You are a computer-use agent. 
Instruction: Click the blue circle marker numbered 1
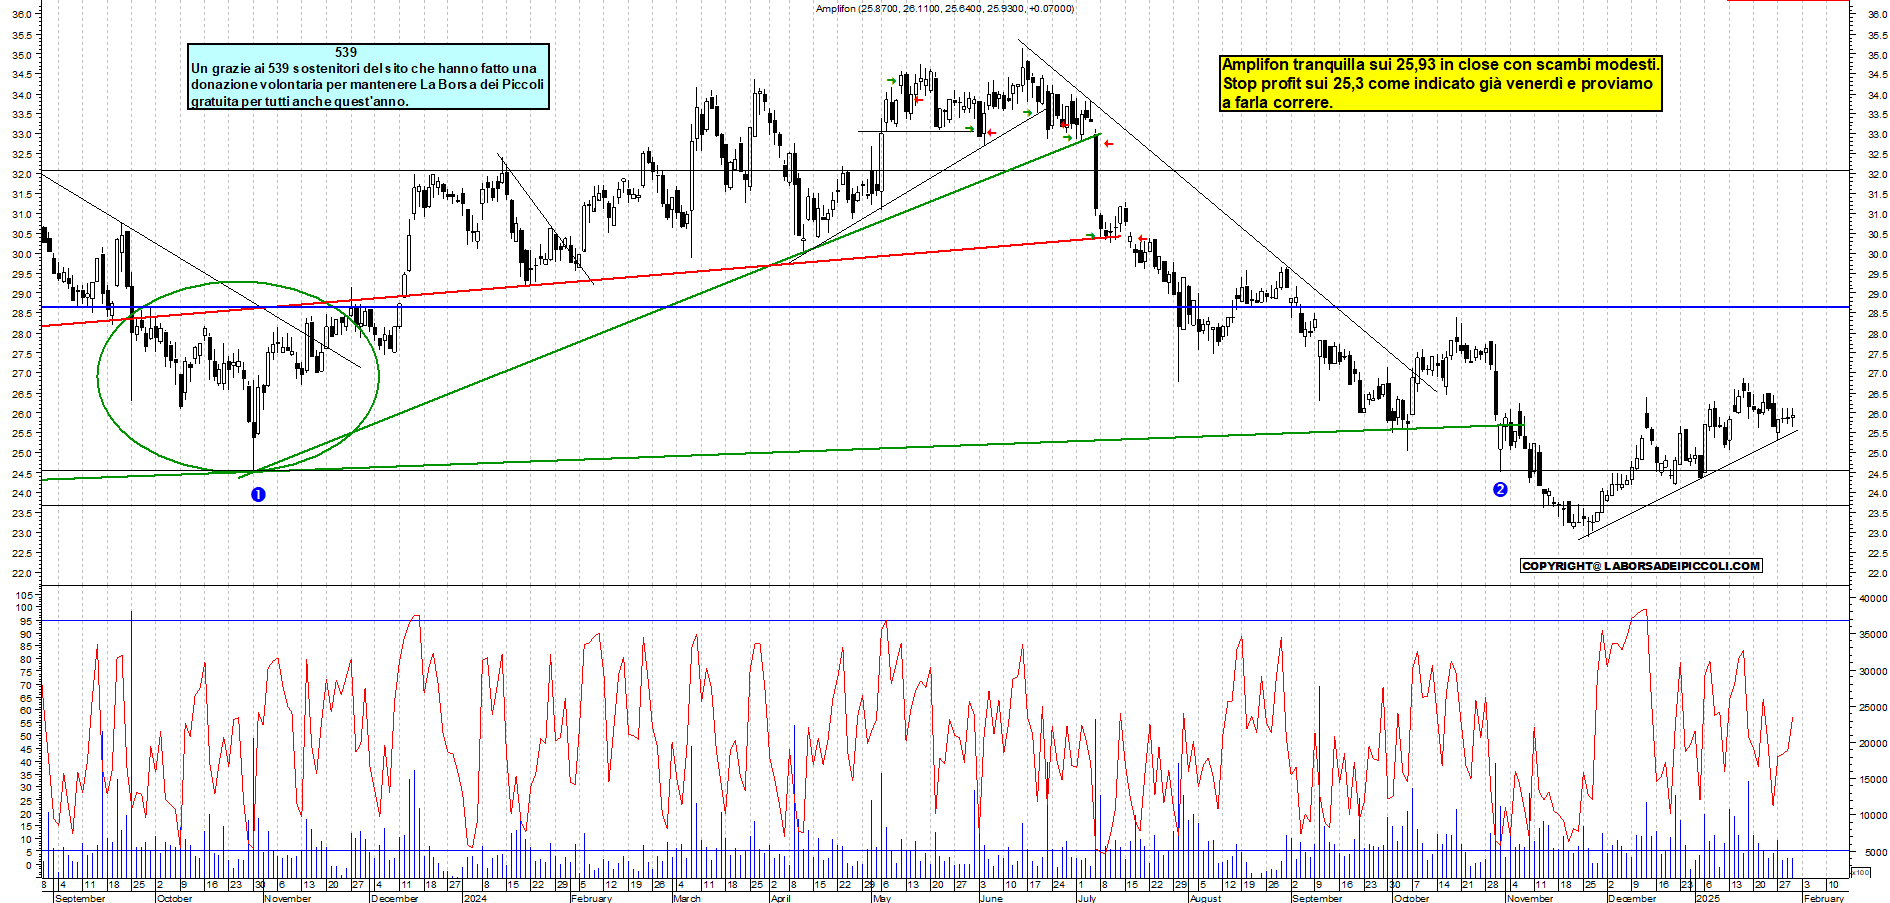coord(258,494)
